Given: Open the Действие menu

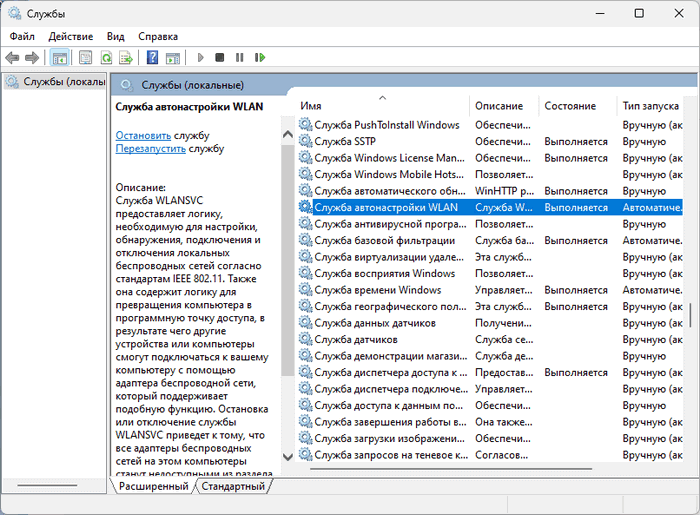Looking at the screenshot, I should coord(71,36).
